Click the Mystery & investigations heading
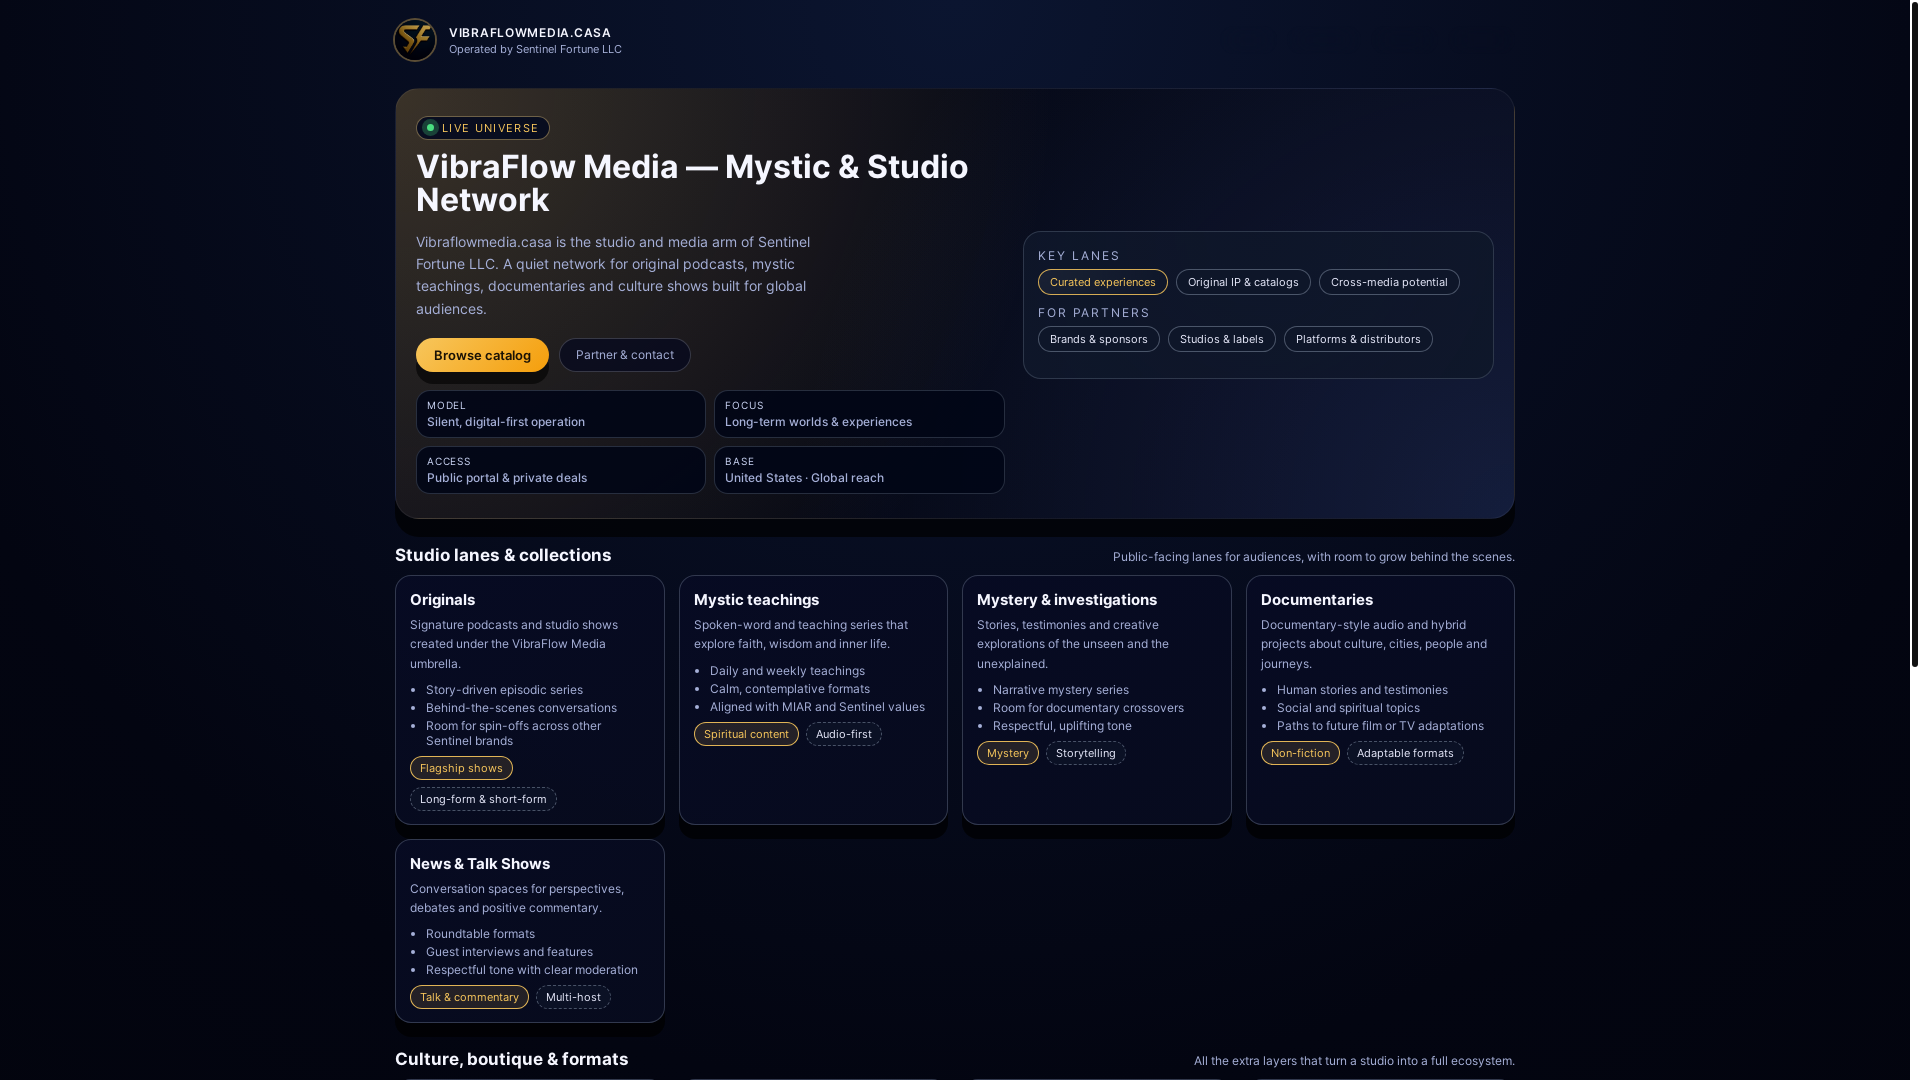1920x1080 pixels. 1067,600
